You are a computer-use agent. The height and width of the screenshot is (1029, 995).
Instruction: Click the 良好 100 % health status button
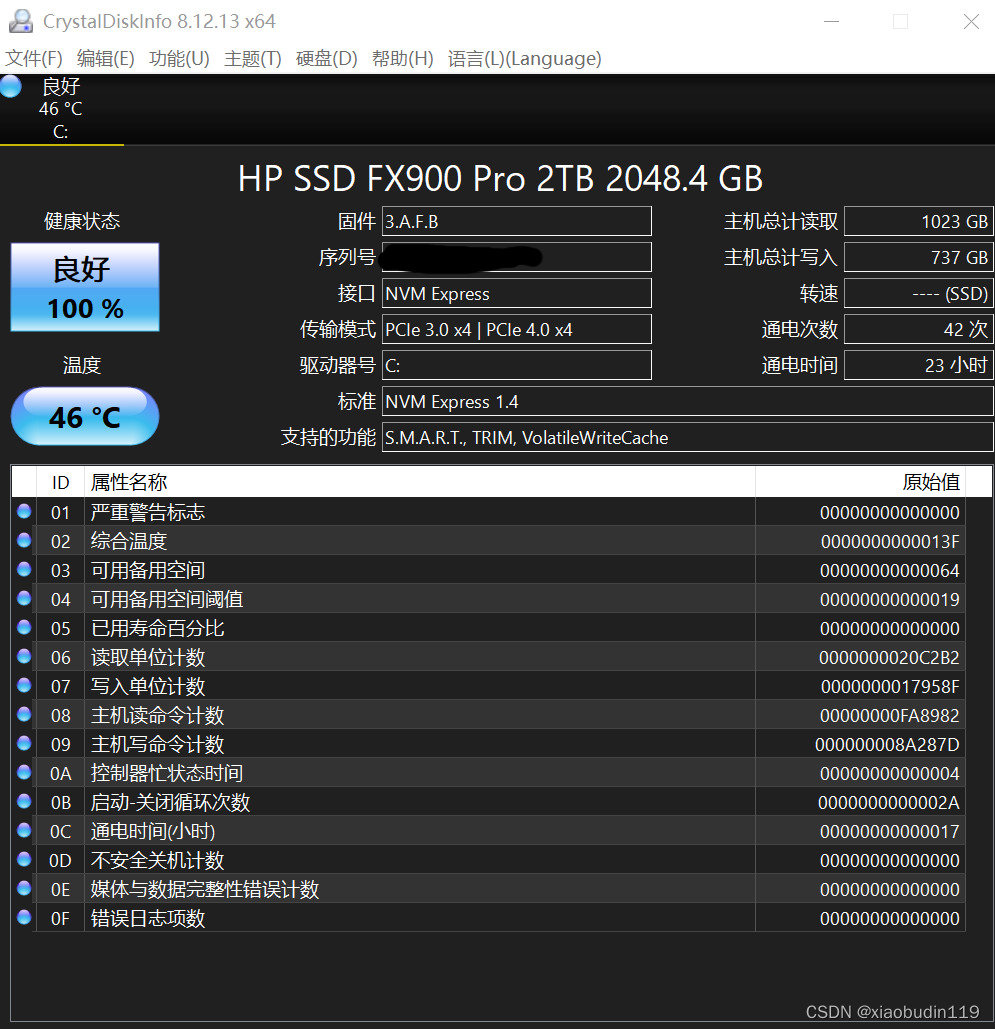click(x=85, y=287)
